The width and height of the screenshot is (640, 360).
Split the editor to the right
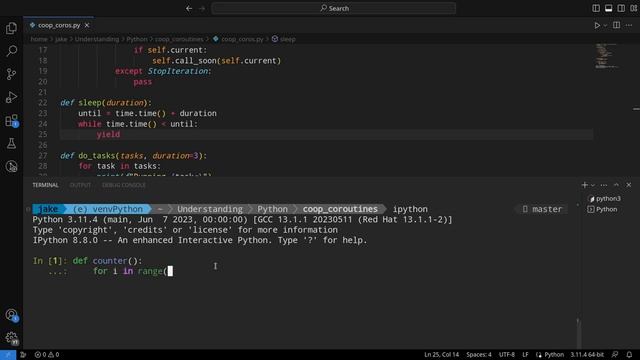click(x=616, y=25)
